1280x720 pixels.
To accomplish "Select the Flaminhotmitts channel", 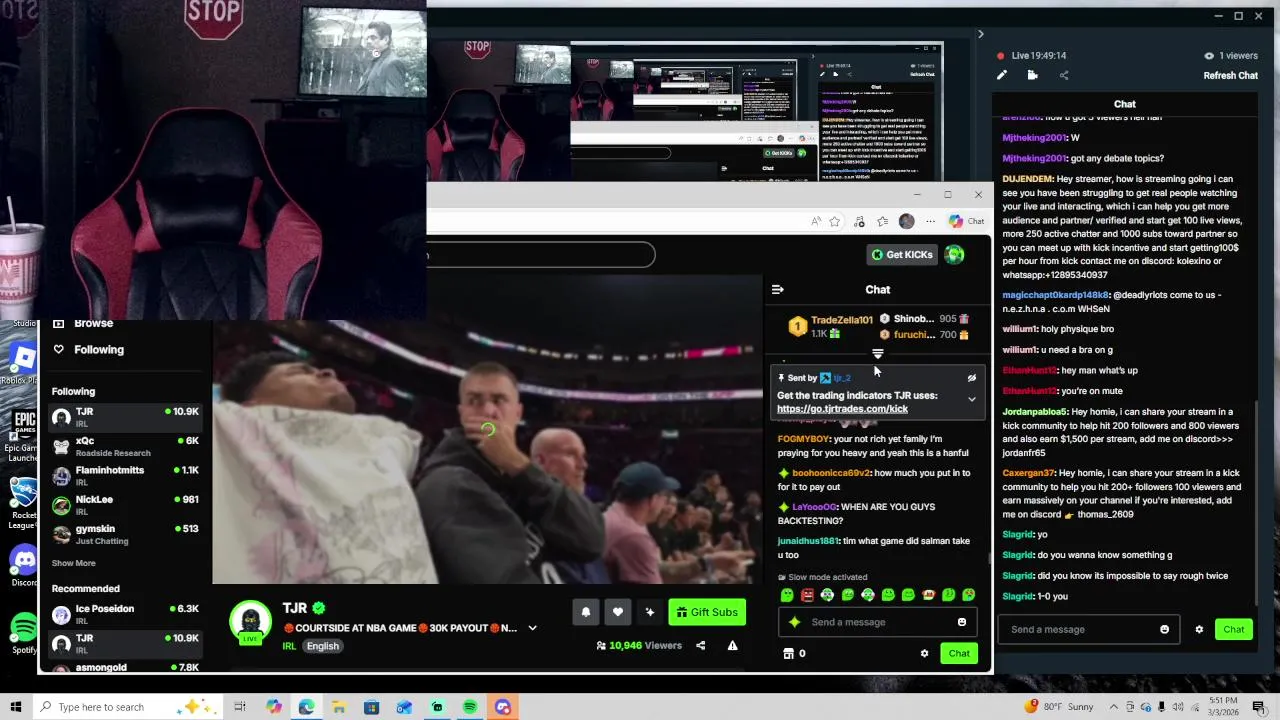I will pyautogui.click(x=125, y=475).
